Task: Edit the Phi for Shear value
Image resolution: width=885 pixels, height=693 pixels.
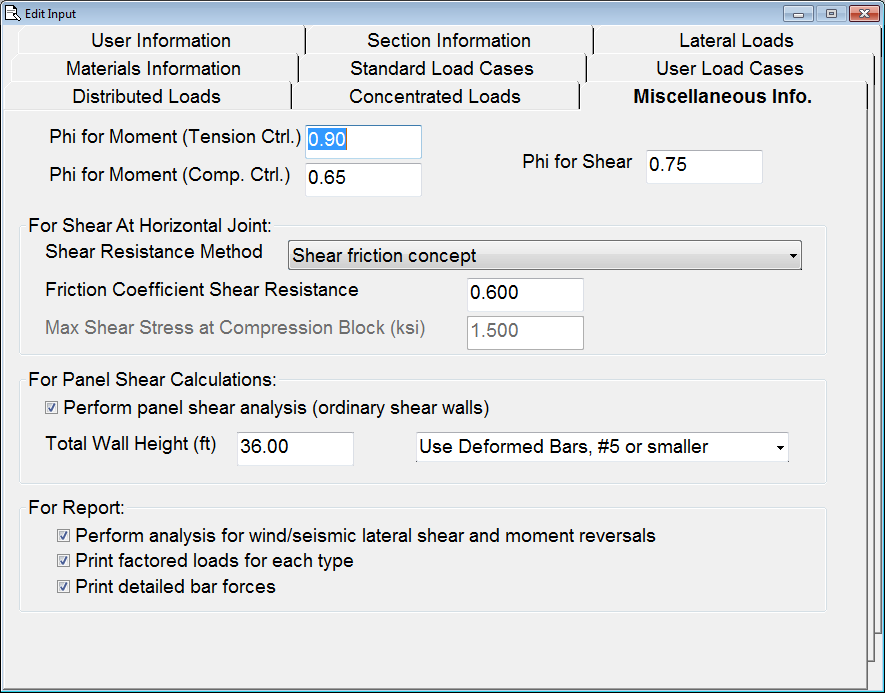Action: (704, 166)
